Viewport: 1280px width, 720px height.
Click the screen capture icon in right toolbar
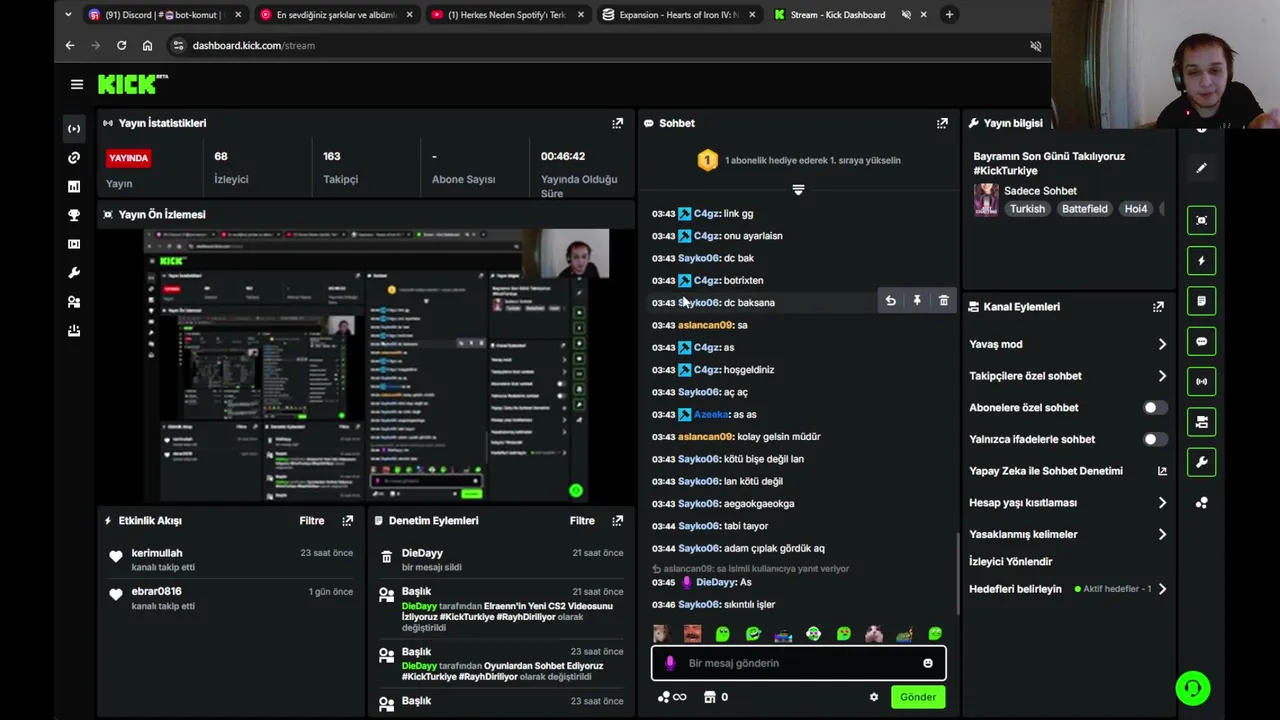pos(1201,220)
